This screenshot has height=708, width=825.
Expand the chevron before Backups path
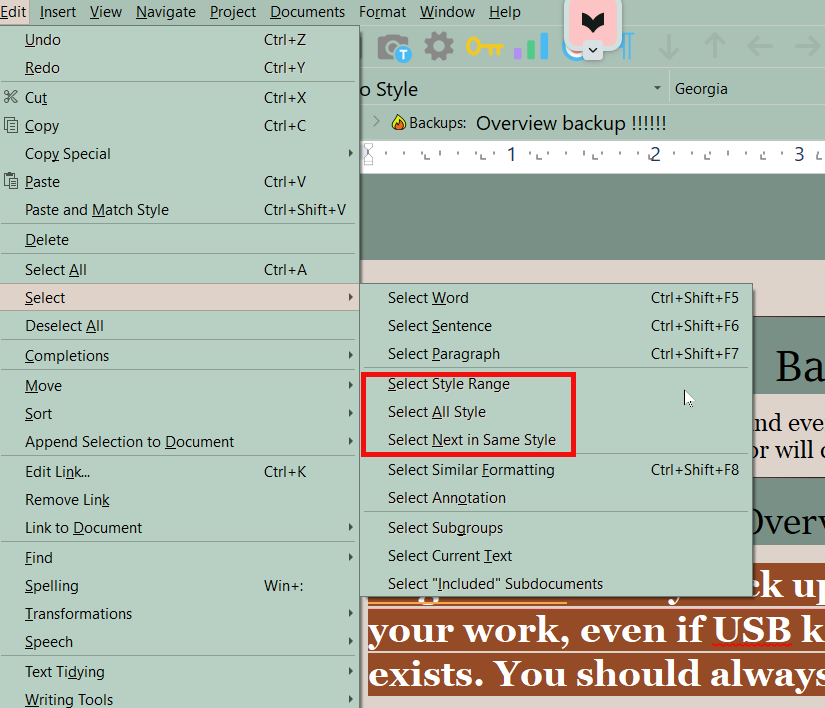(376, 122)
